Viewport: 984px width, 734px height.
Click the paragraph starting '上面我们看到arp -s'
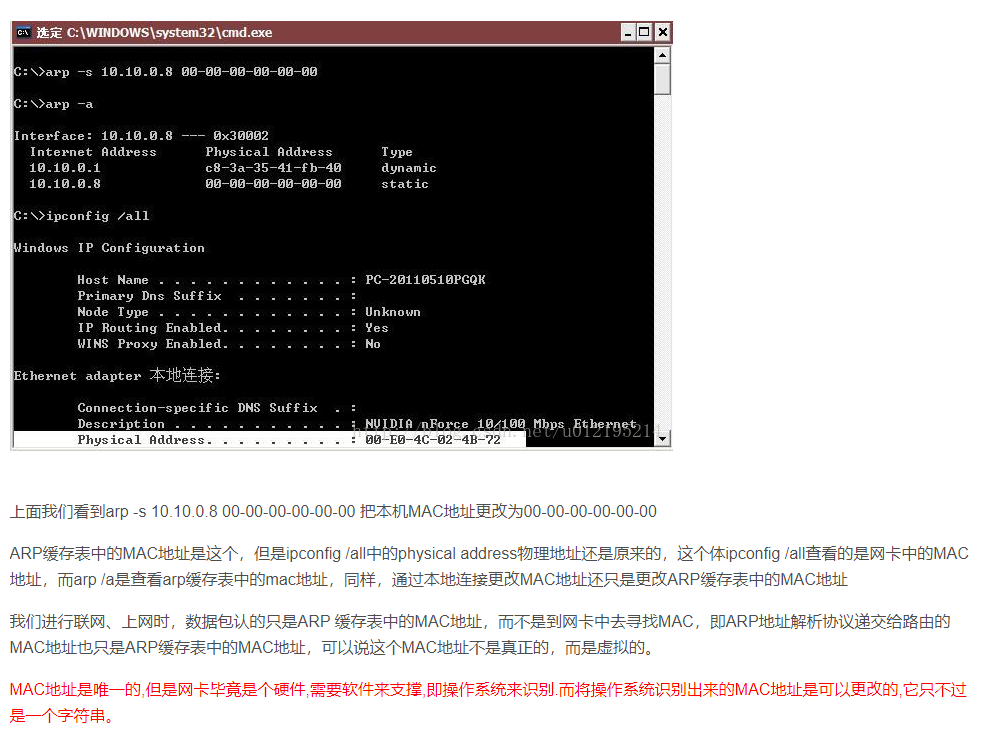click(x=333, y=512)
